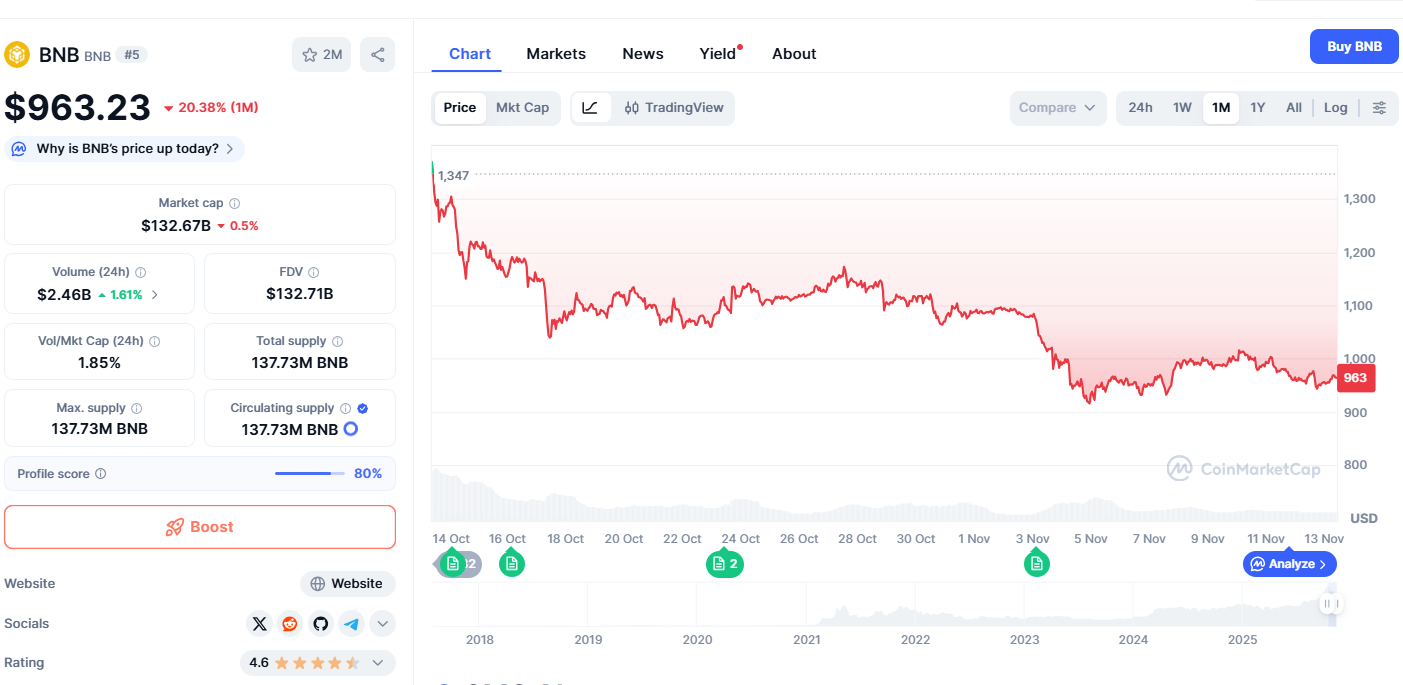Select the line chart style icon
1403x685 pixels.
591,107
